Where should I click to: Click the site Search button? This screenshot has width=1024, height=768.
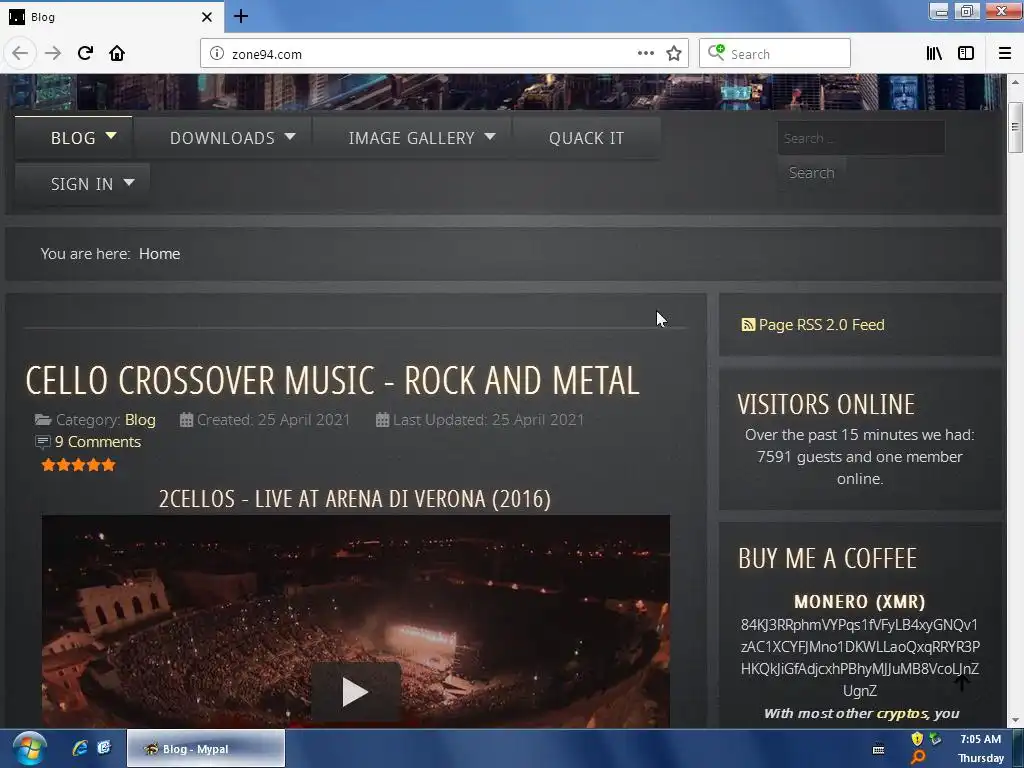tap(811, 172)
